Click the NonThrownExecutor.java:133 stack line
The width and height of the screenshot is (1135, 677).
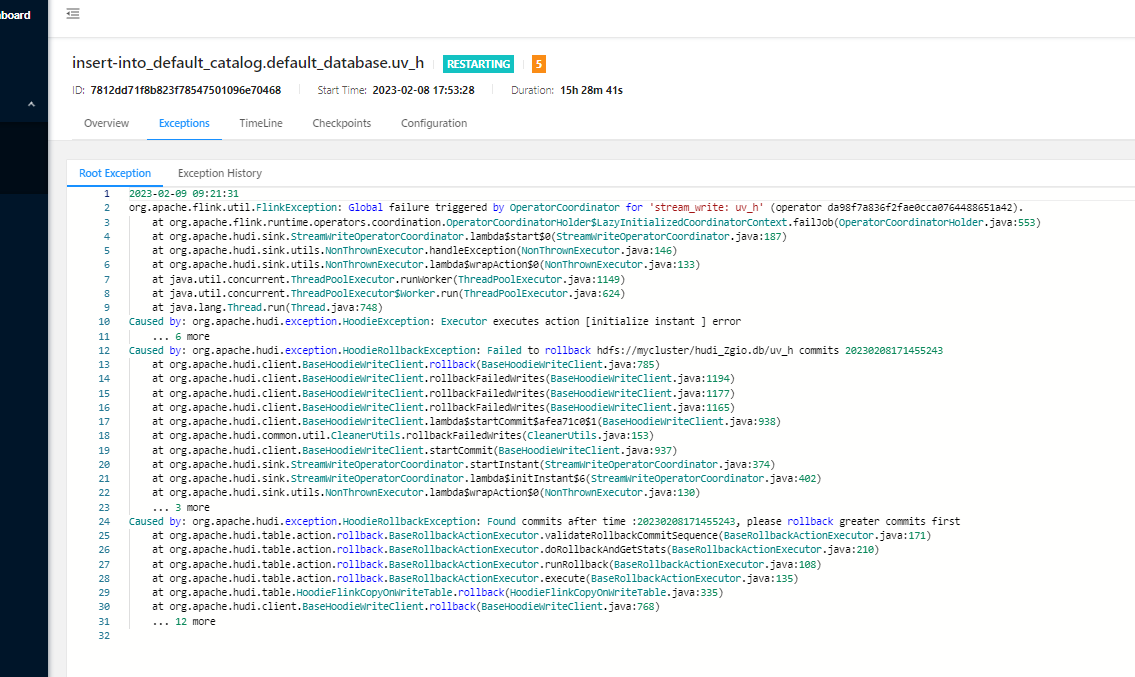[x=426, y=264]
